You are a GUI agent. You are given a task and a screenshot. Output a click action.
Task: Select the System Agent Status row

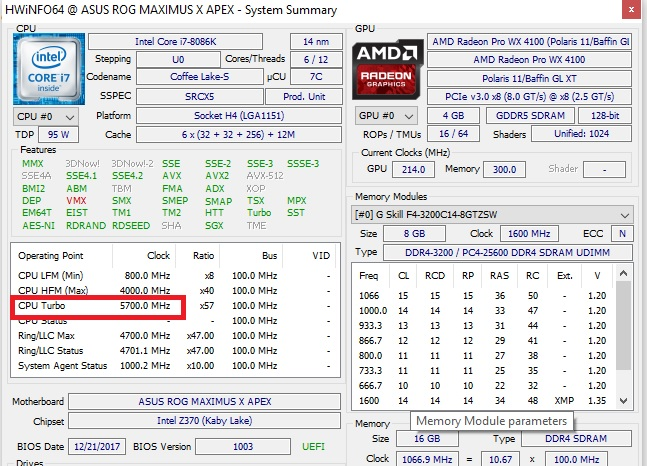(175, 366)
